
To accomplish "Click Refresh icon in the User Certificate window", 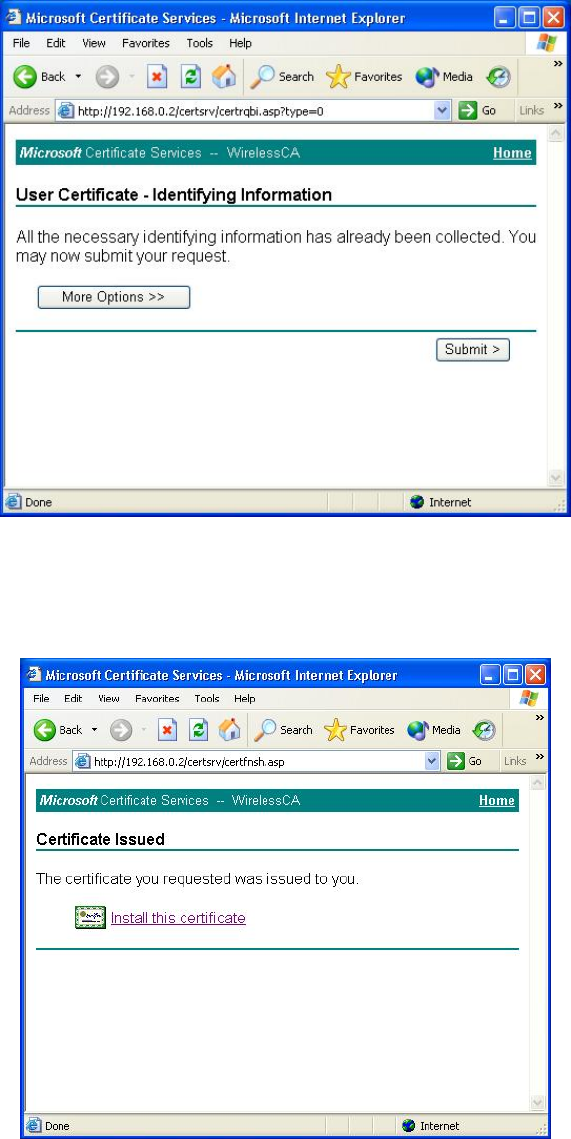I will click(x=190, y=76).
